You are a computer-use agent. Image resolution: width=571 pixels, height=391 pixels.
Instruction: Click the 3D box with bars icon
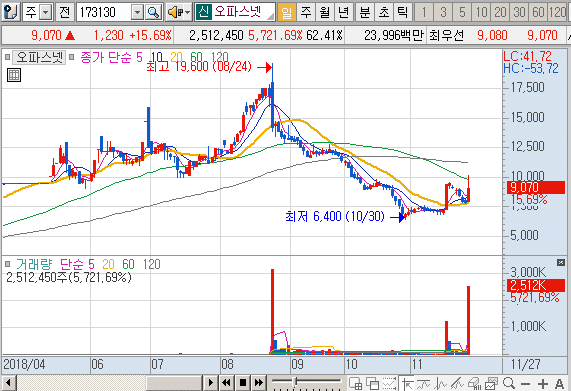click(x=474, y=383)
